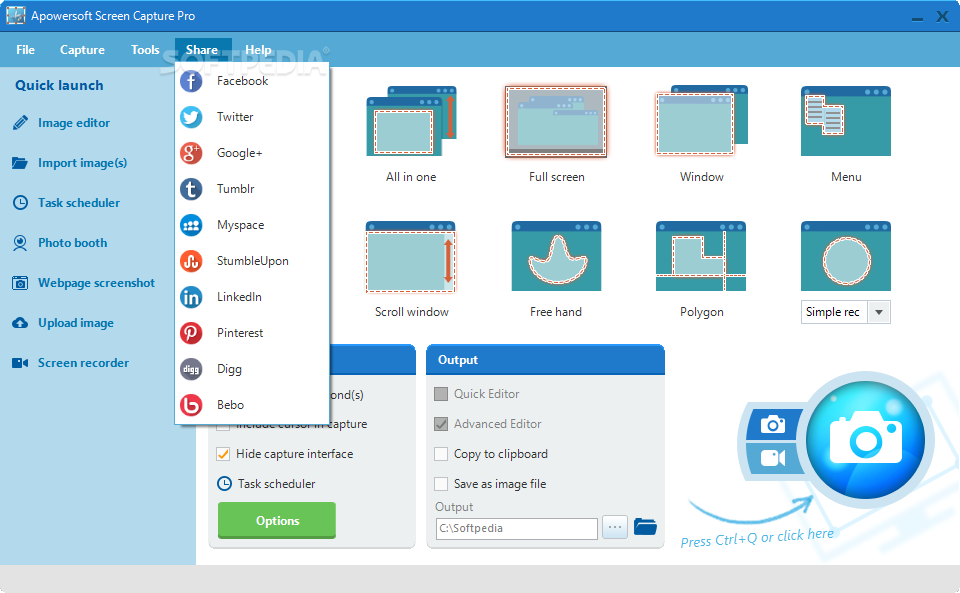This screenshot has width=960, height=593.
Task: Toggle the Quick Editor checkbox
Action: (441, 394)
